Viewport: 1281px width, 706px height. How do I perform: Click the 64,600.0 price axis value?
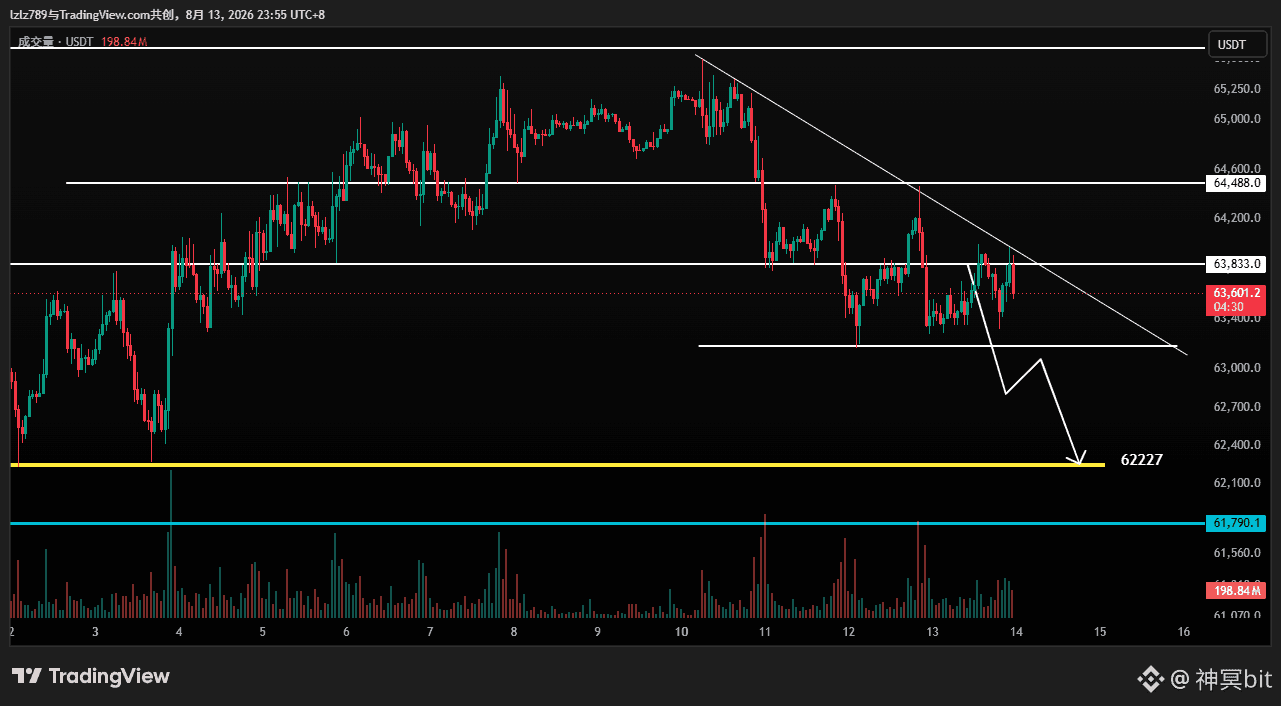coord(1237,168)
